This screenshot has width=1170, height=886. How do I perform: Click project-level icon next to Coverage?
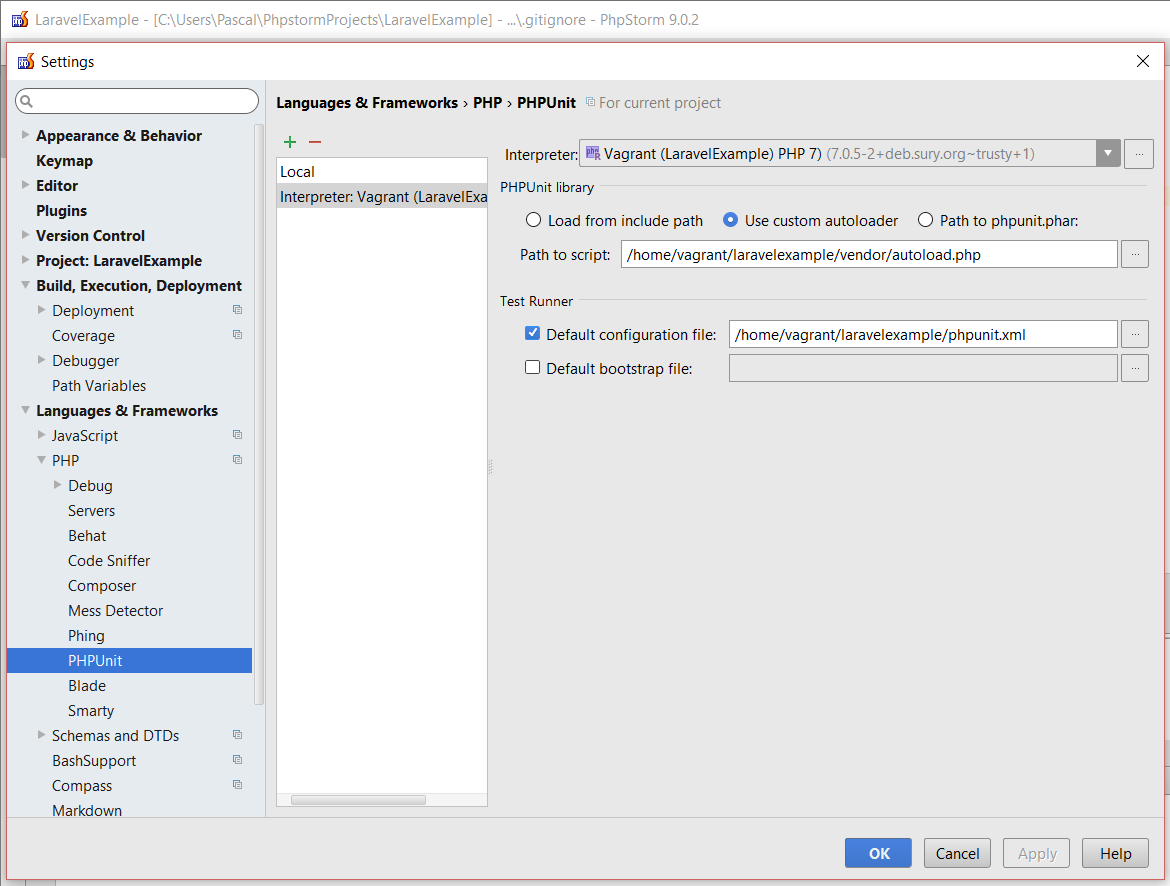(237, 335)
